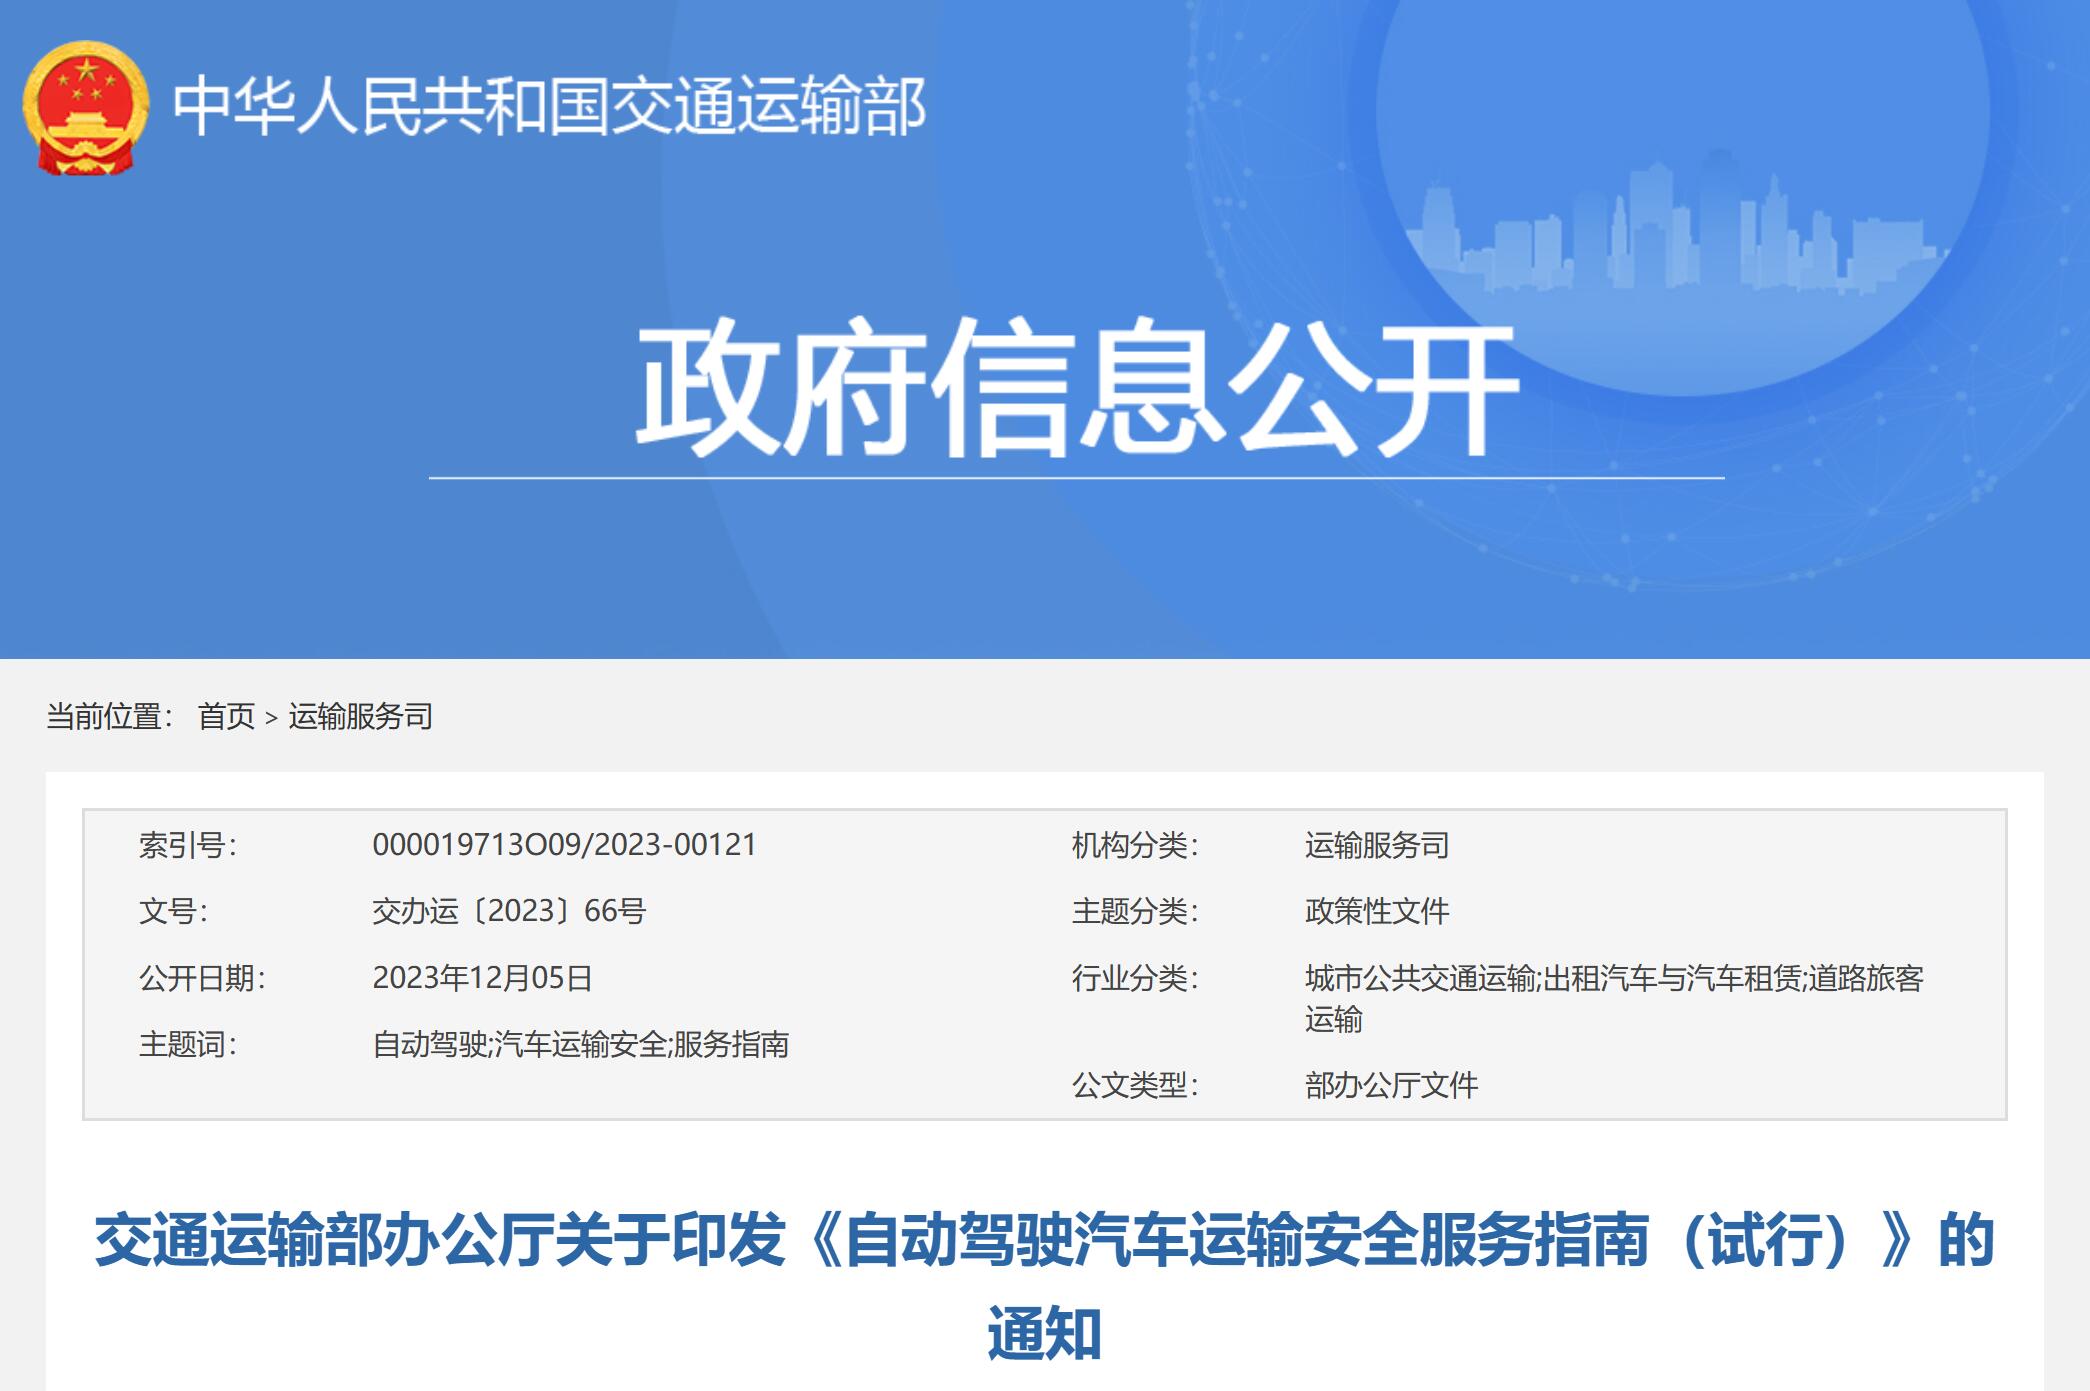Go to 首页 in breadcrumb

click(226, 716)
